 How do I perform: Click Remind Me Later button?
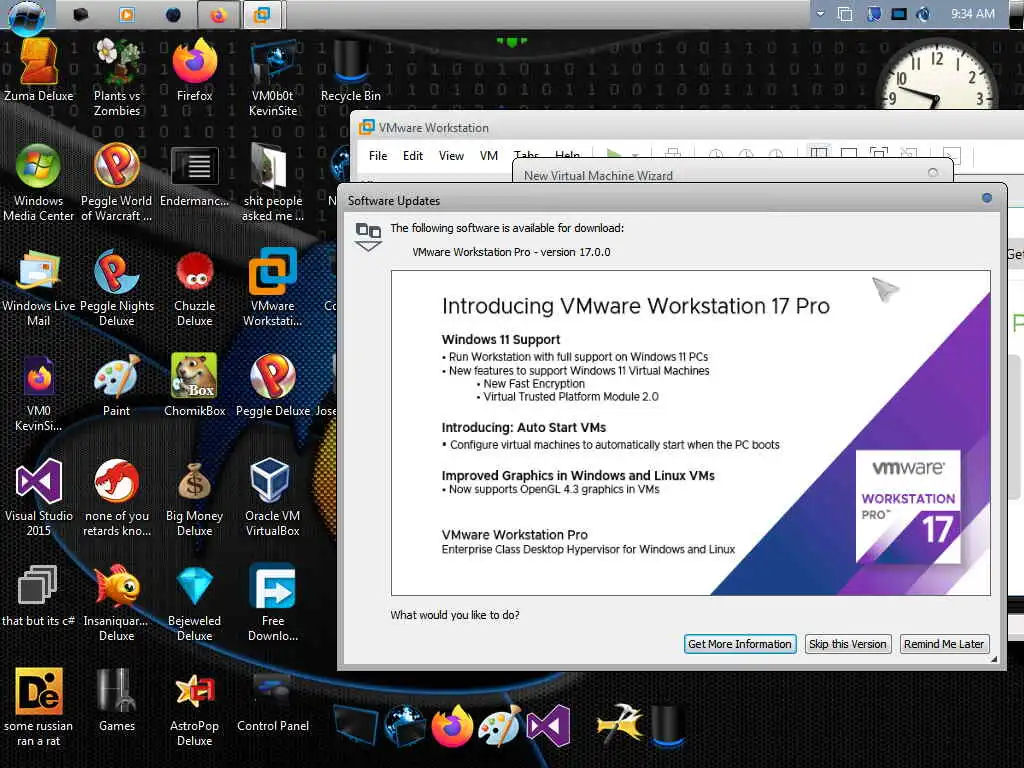pyautogui.click(x=944, y=644)
